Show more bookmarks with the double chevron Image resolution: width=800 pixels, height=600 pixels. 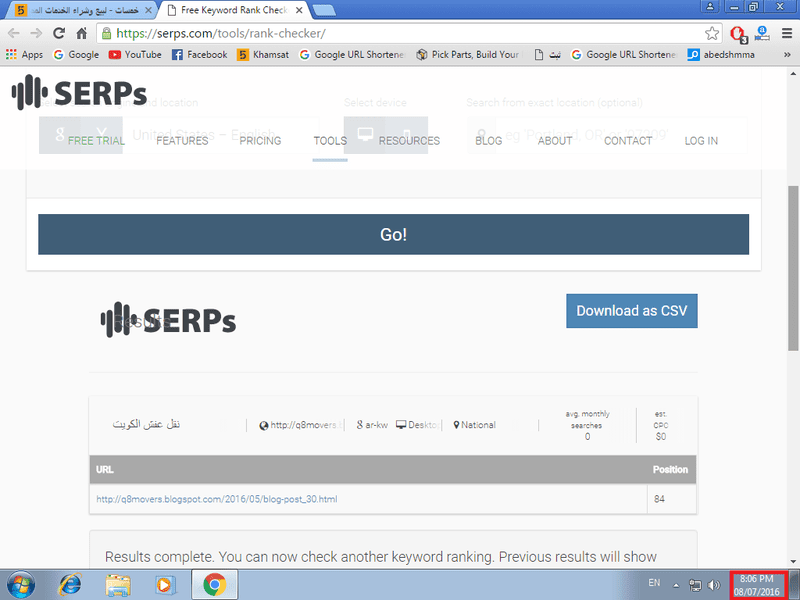[x=787, y=55]
